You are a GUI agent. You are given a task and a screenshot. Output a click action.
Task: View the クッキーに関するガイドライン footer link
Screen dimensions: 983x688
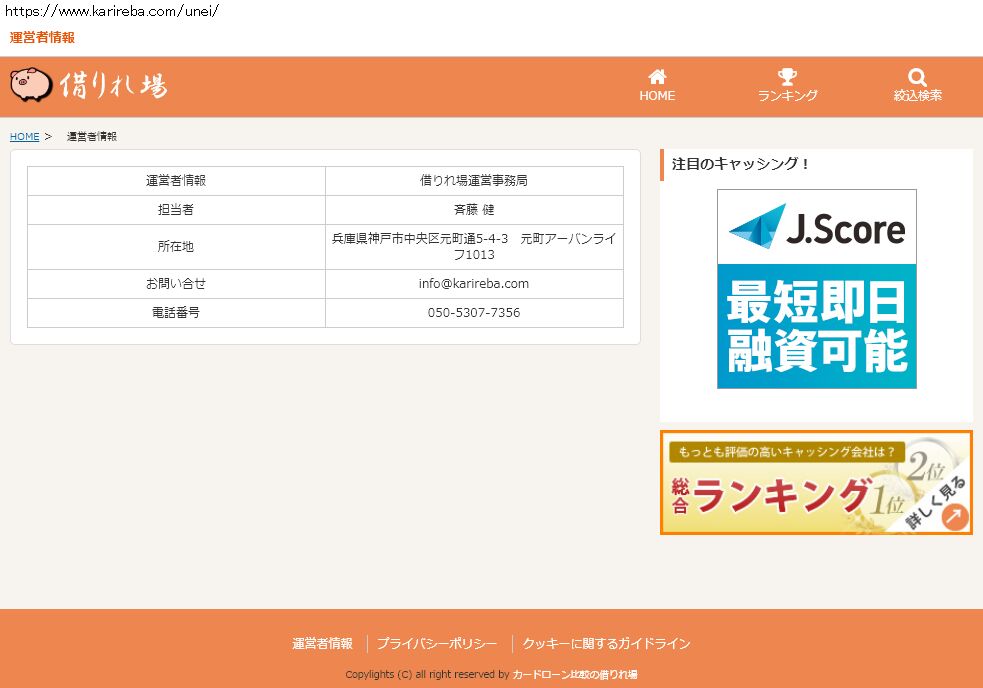(606, 644)
